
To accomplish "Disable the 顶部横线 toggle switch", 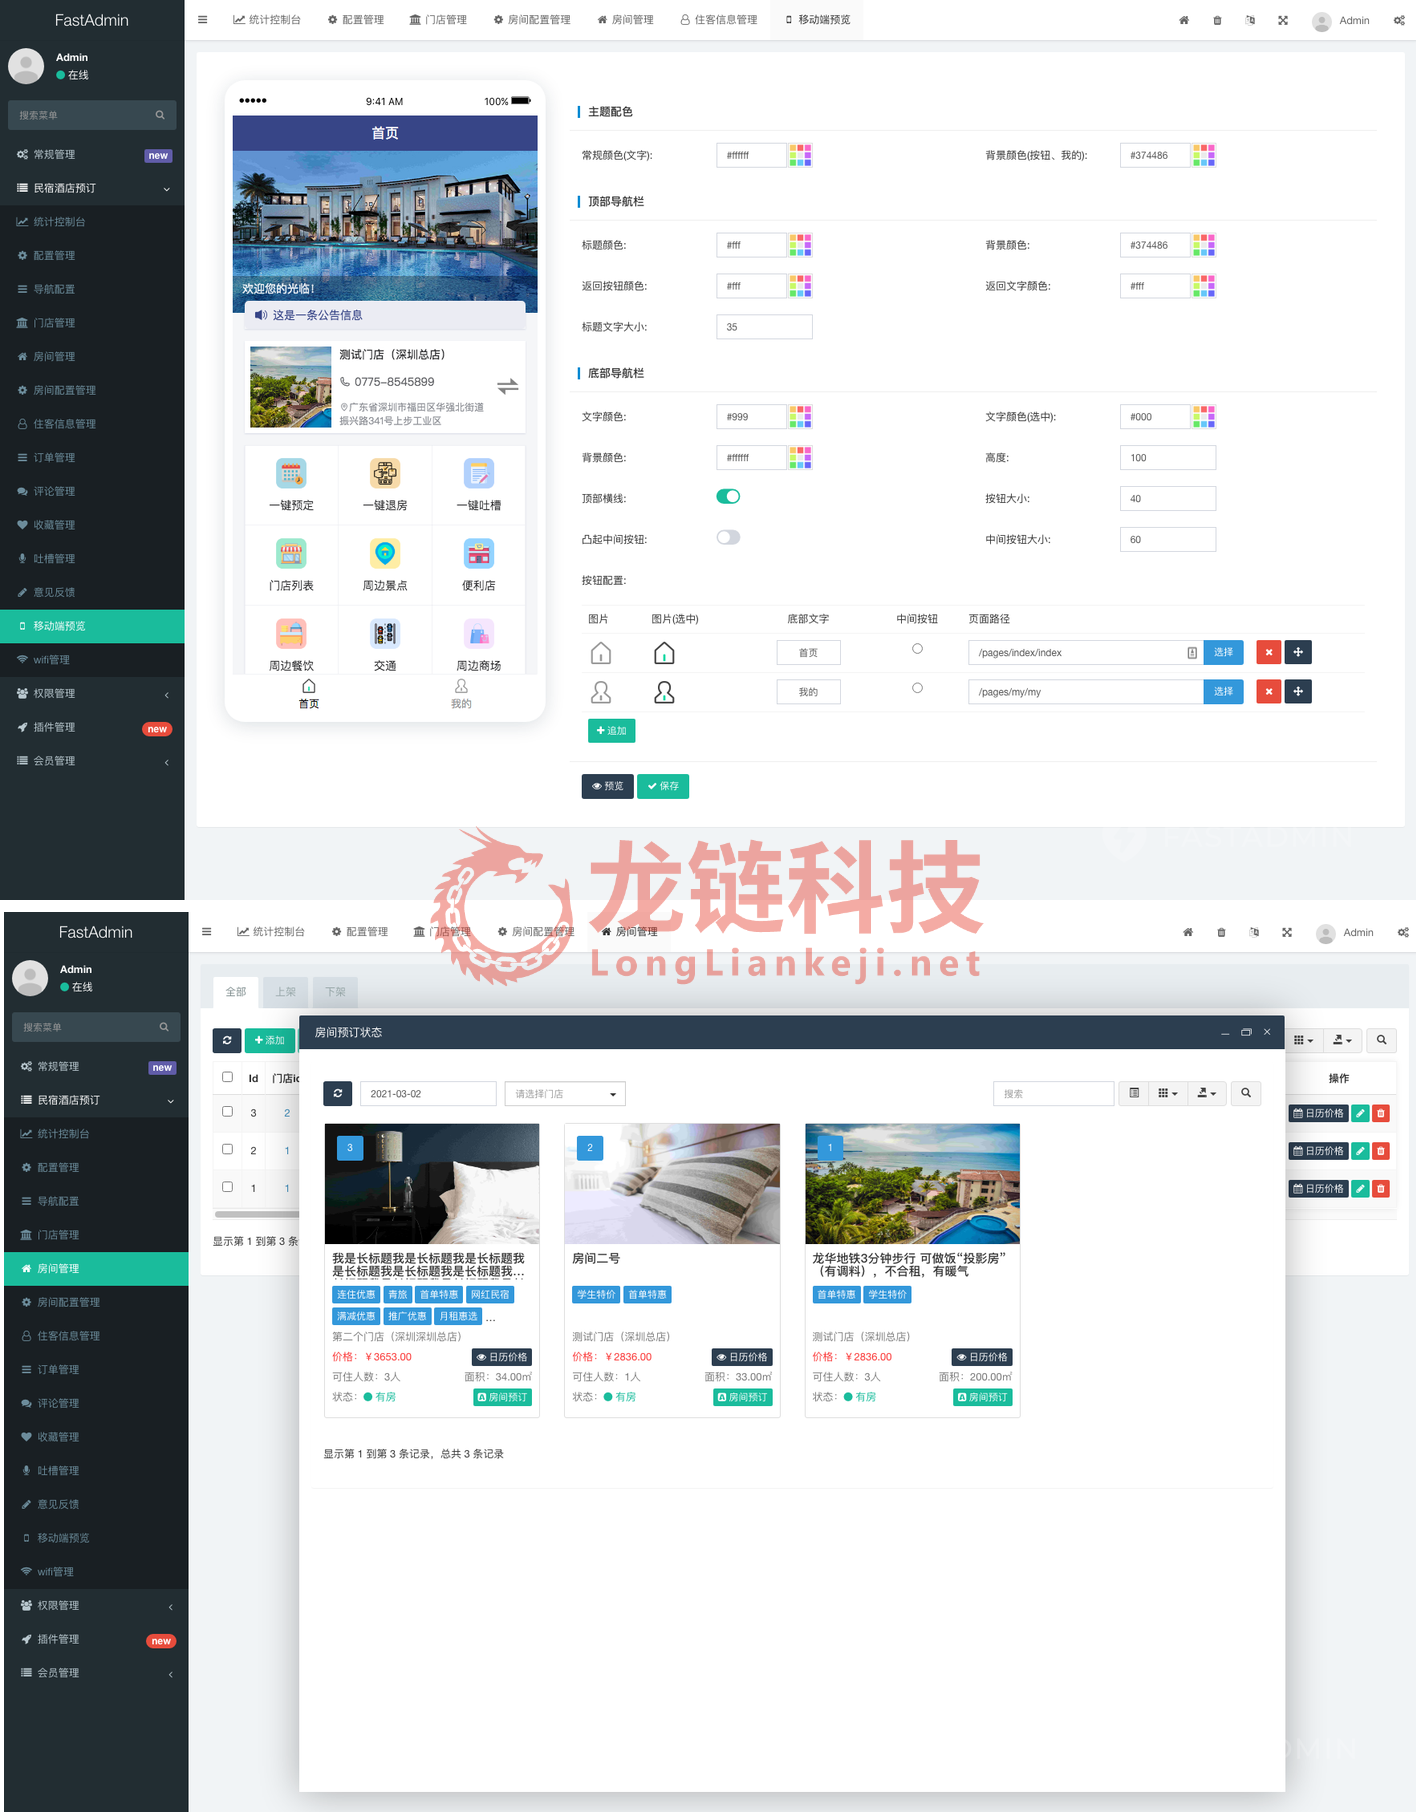I will click(x=728, y=497).
